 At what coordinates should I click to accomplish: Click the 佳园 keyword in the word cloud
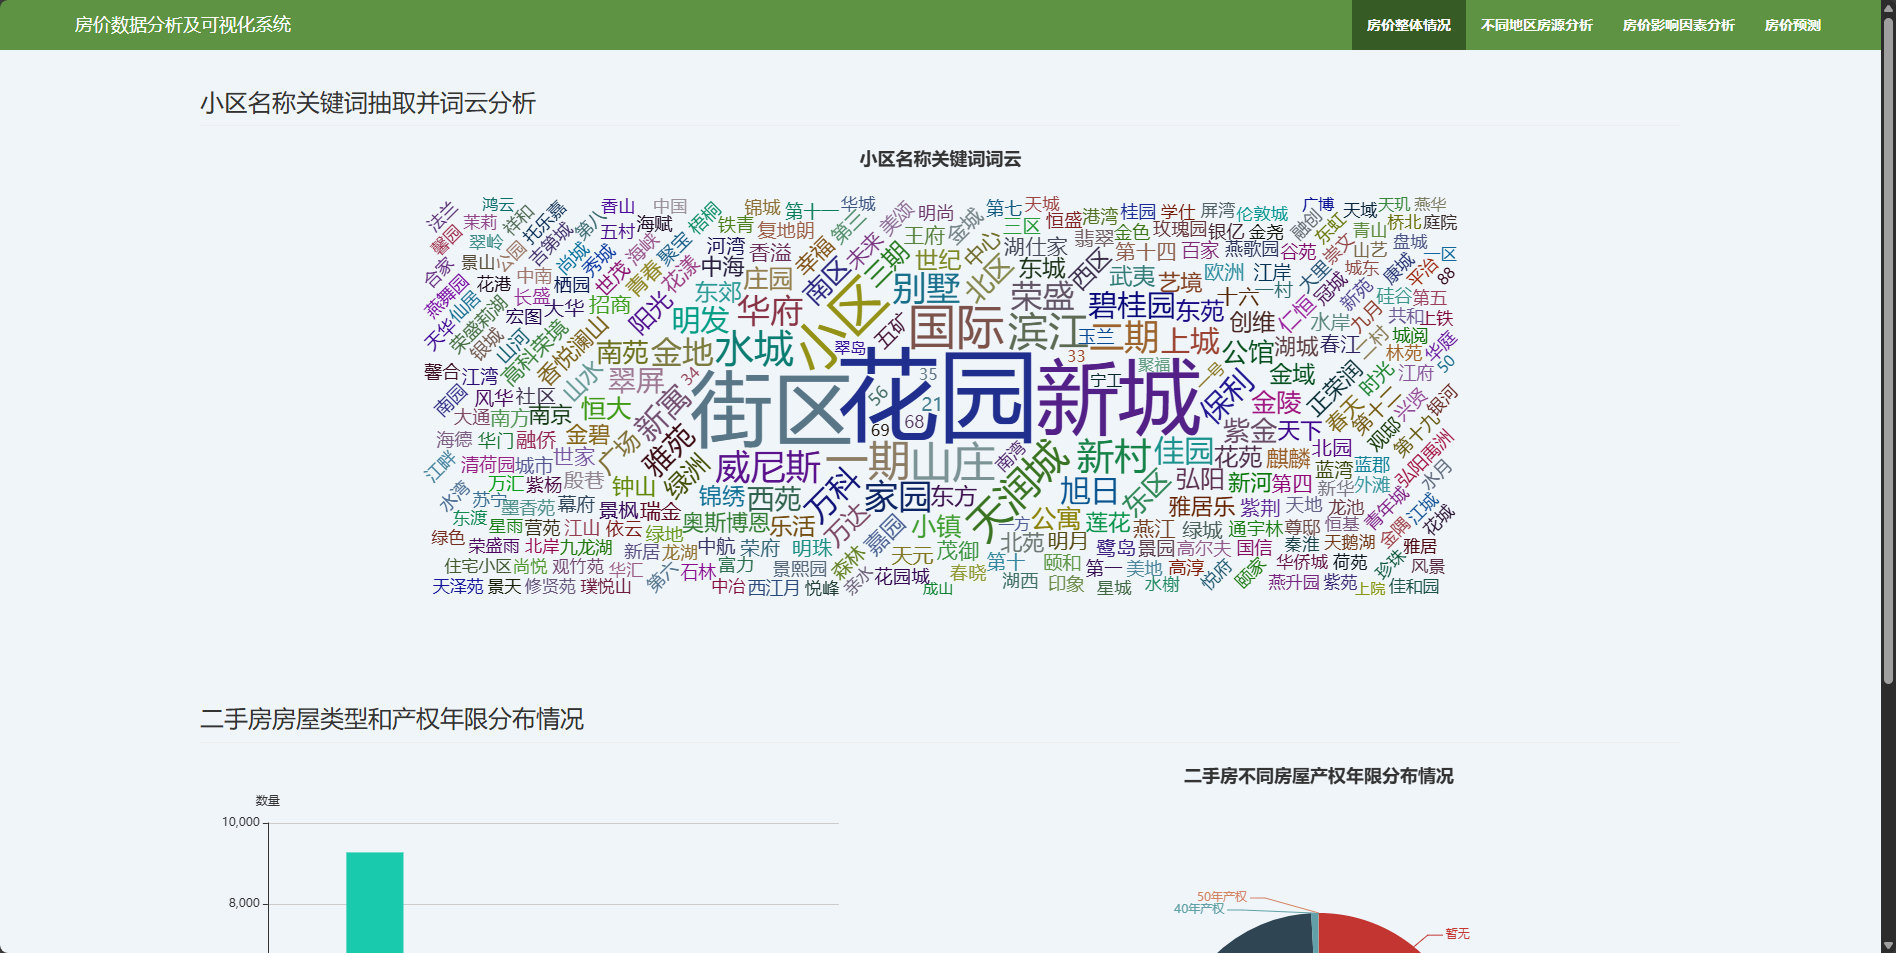click(1184, 450)
